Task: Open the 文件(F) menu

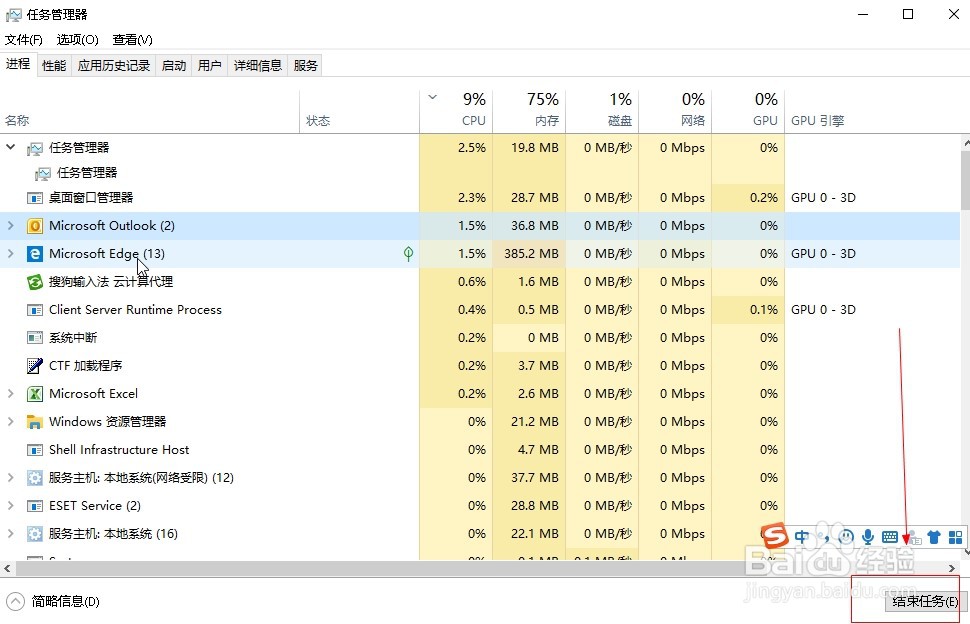Action: (24, 40)
